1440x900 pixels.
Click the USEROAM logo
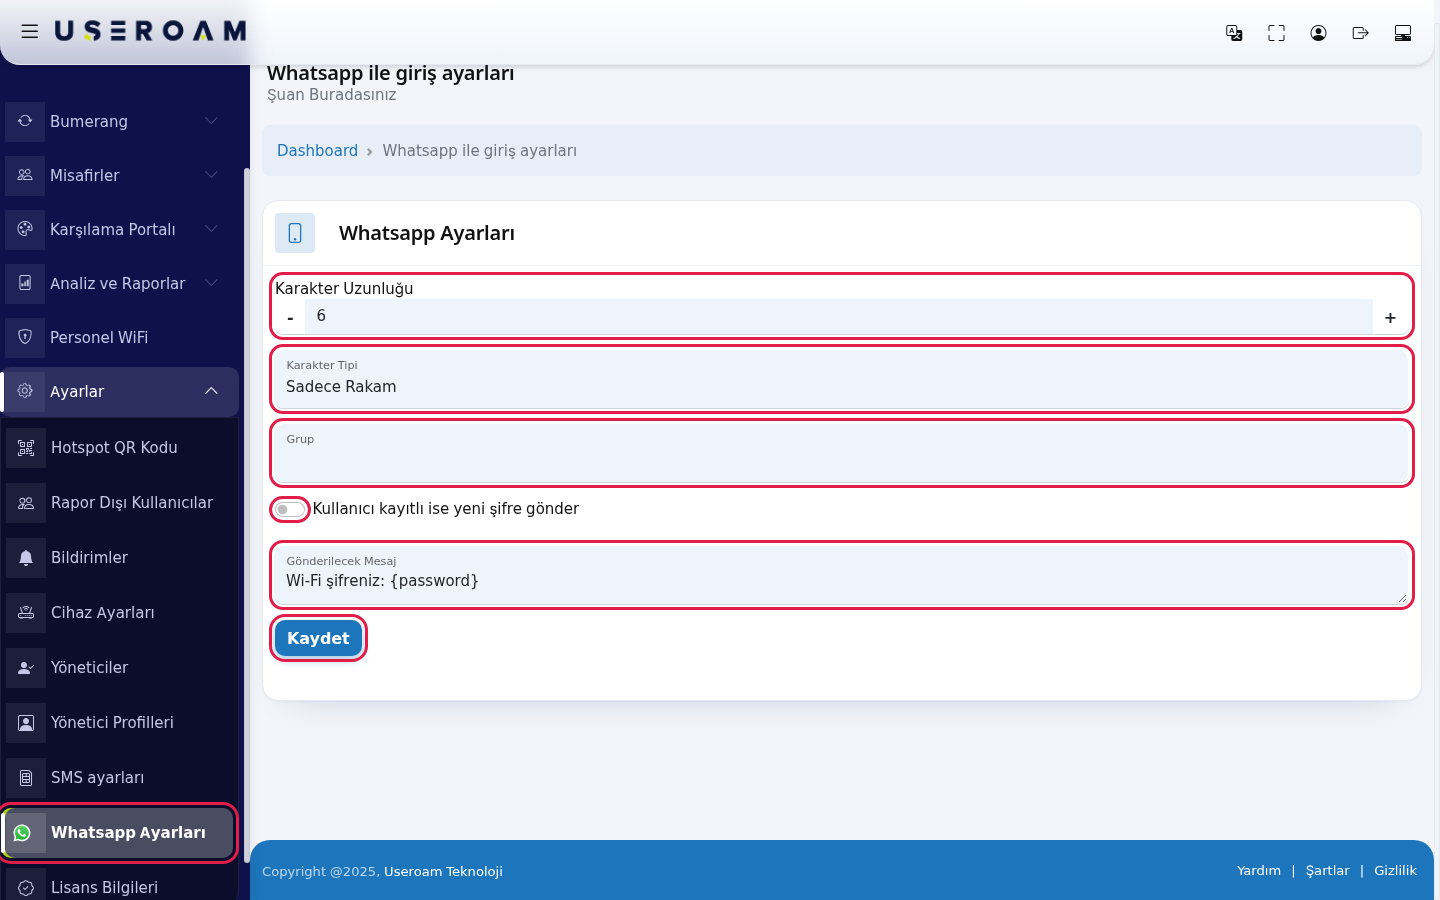pyautogui.click(x=150, y=31)
